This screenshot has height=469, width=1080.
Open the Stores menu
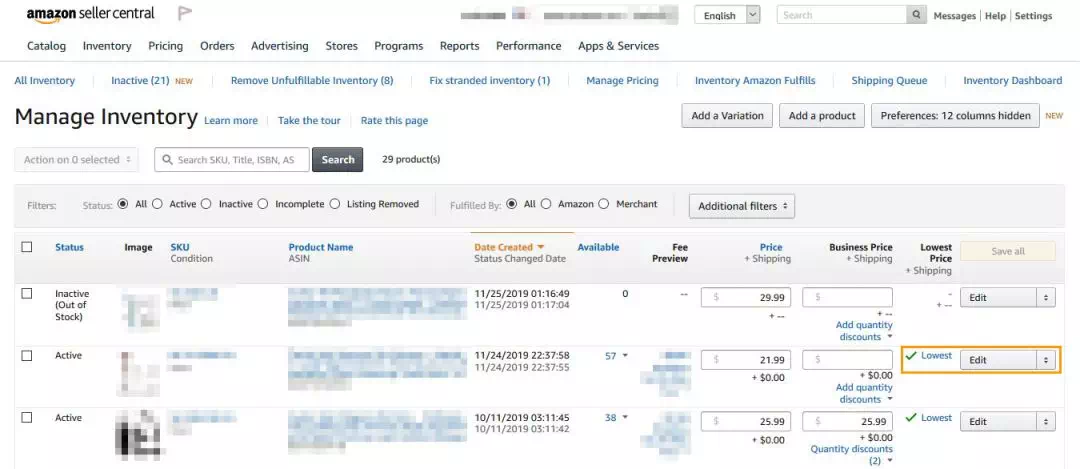pos(342,46)
